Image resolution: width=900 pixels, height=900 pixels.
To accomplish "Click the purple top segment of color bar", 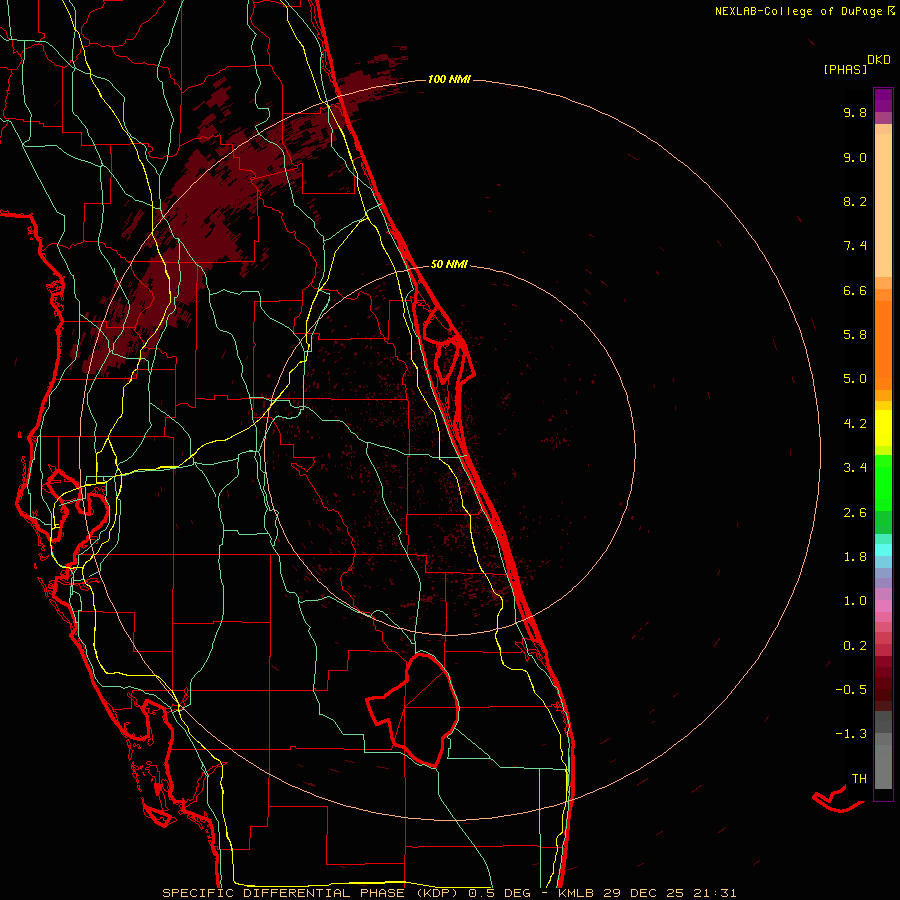I will click(883, 100).
